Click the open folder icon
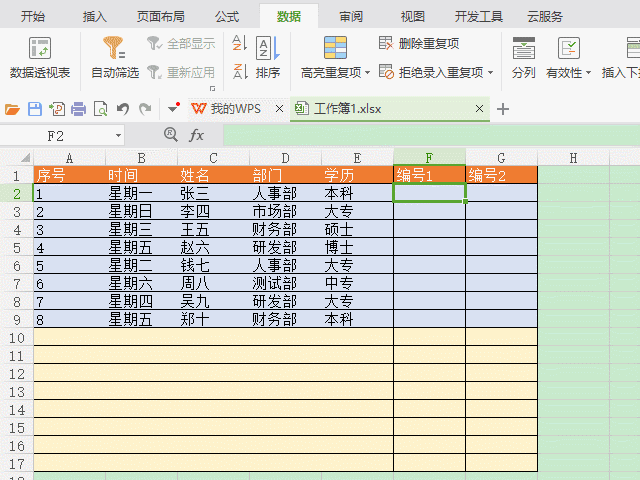 click(12, 109)
